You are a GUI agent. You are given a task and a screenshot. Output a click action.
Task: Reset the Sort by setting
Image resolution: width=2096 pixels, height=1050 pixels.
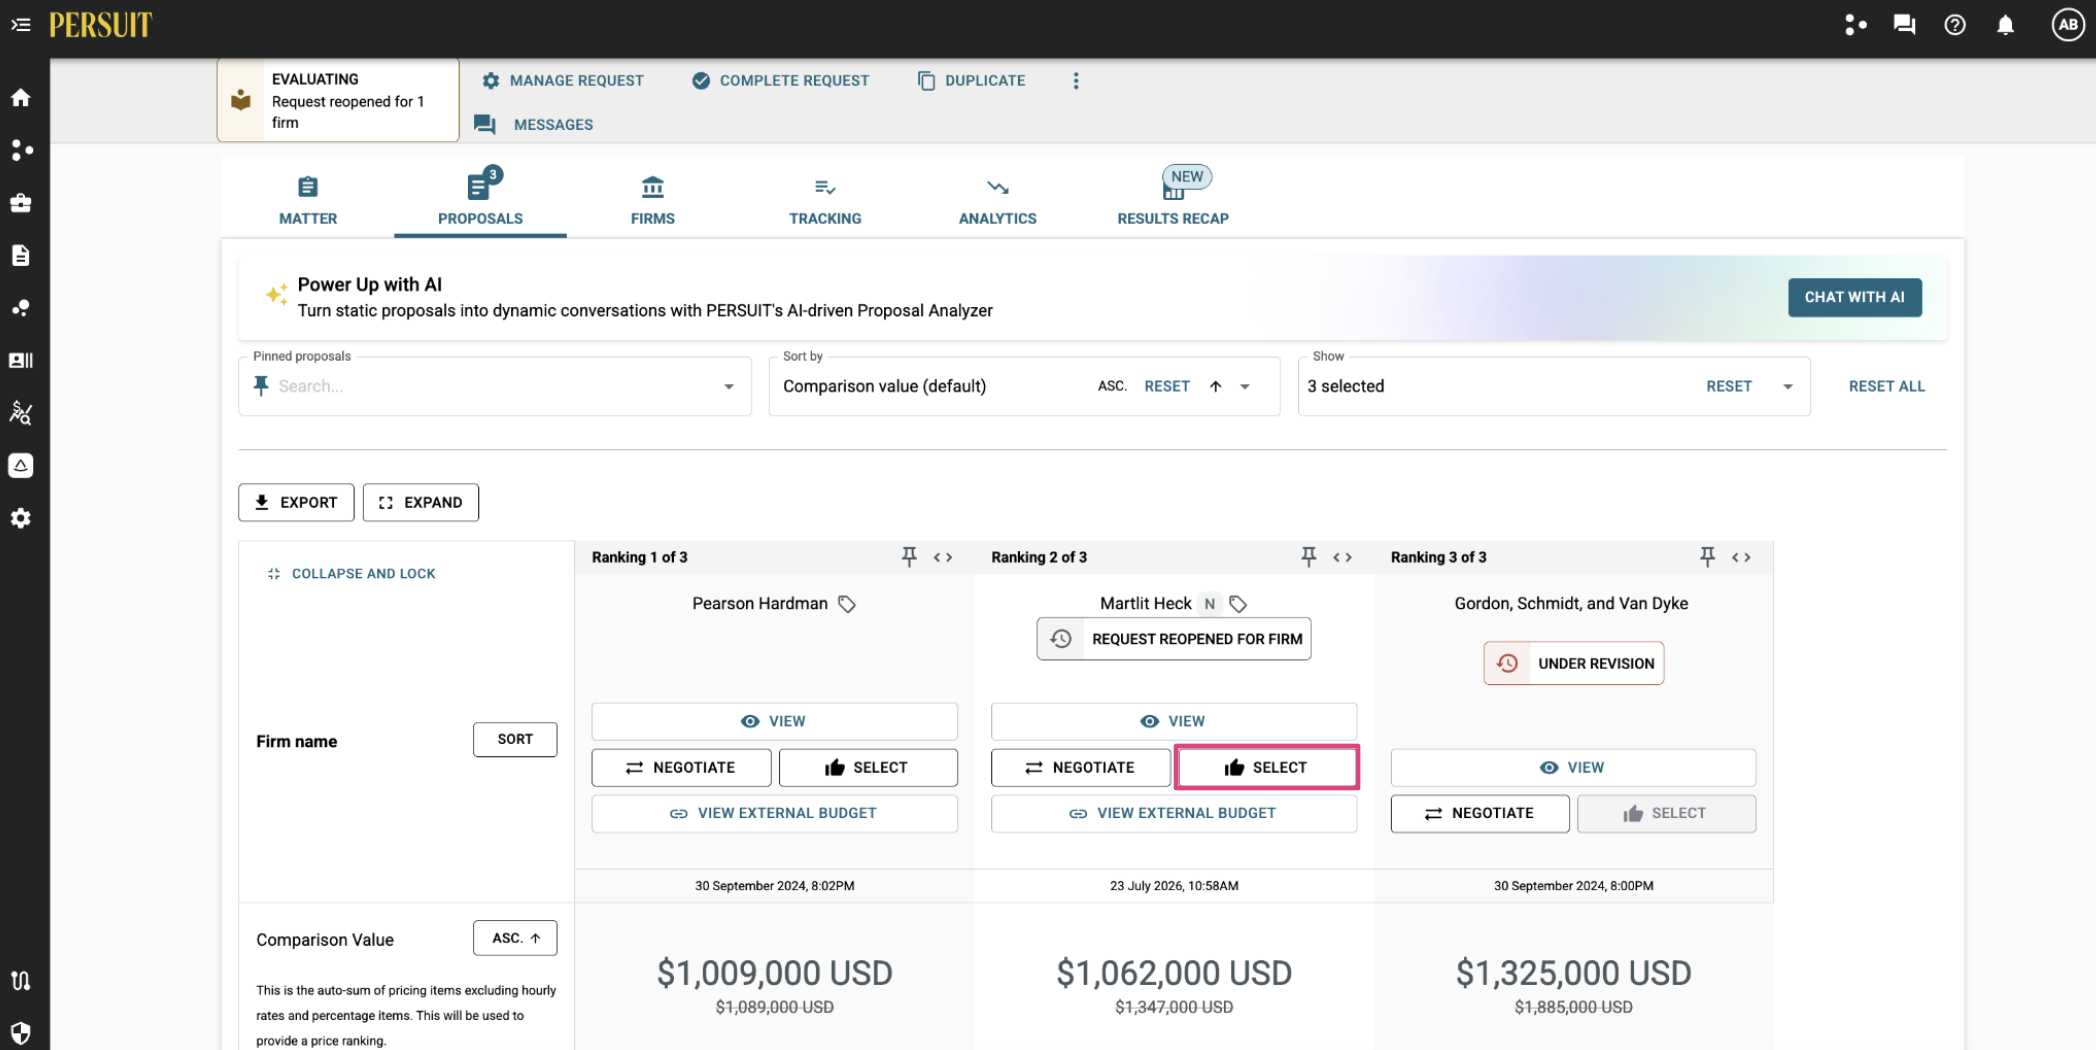tap(1167, 387)
